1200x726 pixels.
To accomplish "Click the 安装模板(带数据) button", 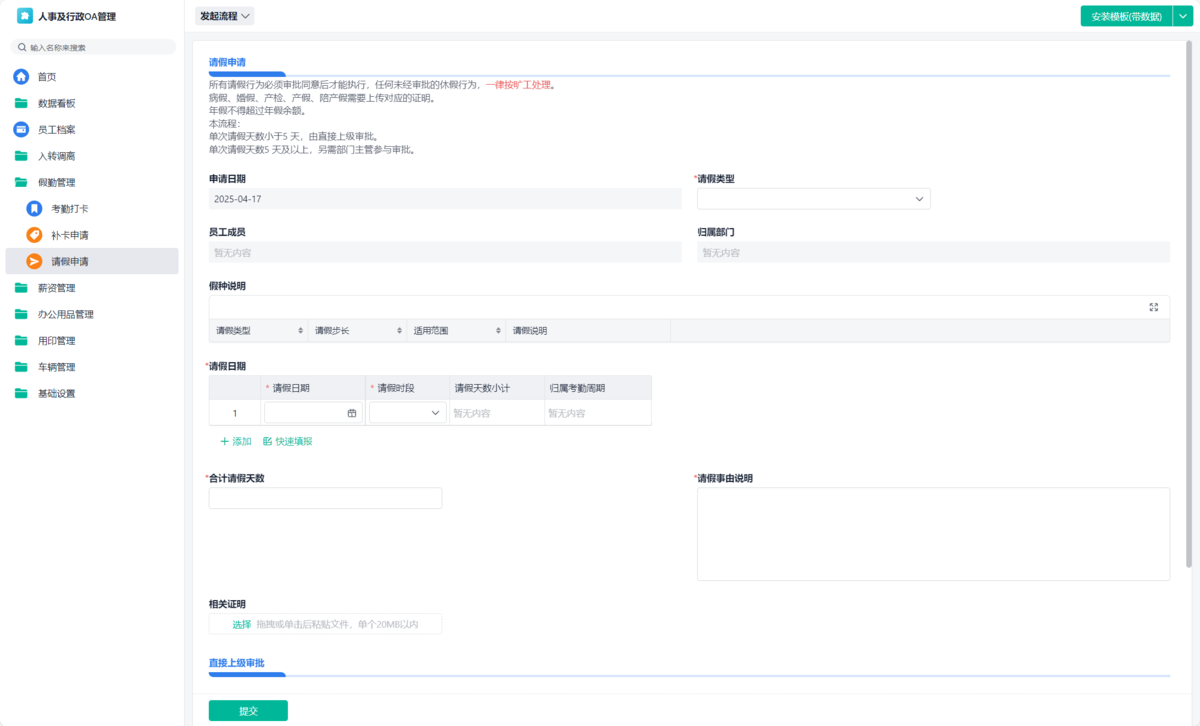I will pos(1126,16).
